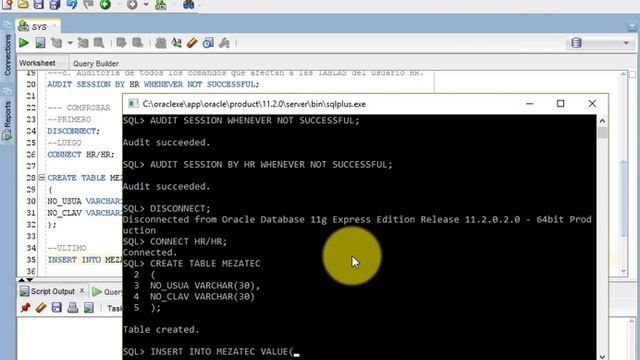Click the Explain Plan icon
640x360 pixels.
click(56, 42)
